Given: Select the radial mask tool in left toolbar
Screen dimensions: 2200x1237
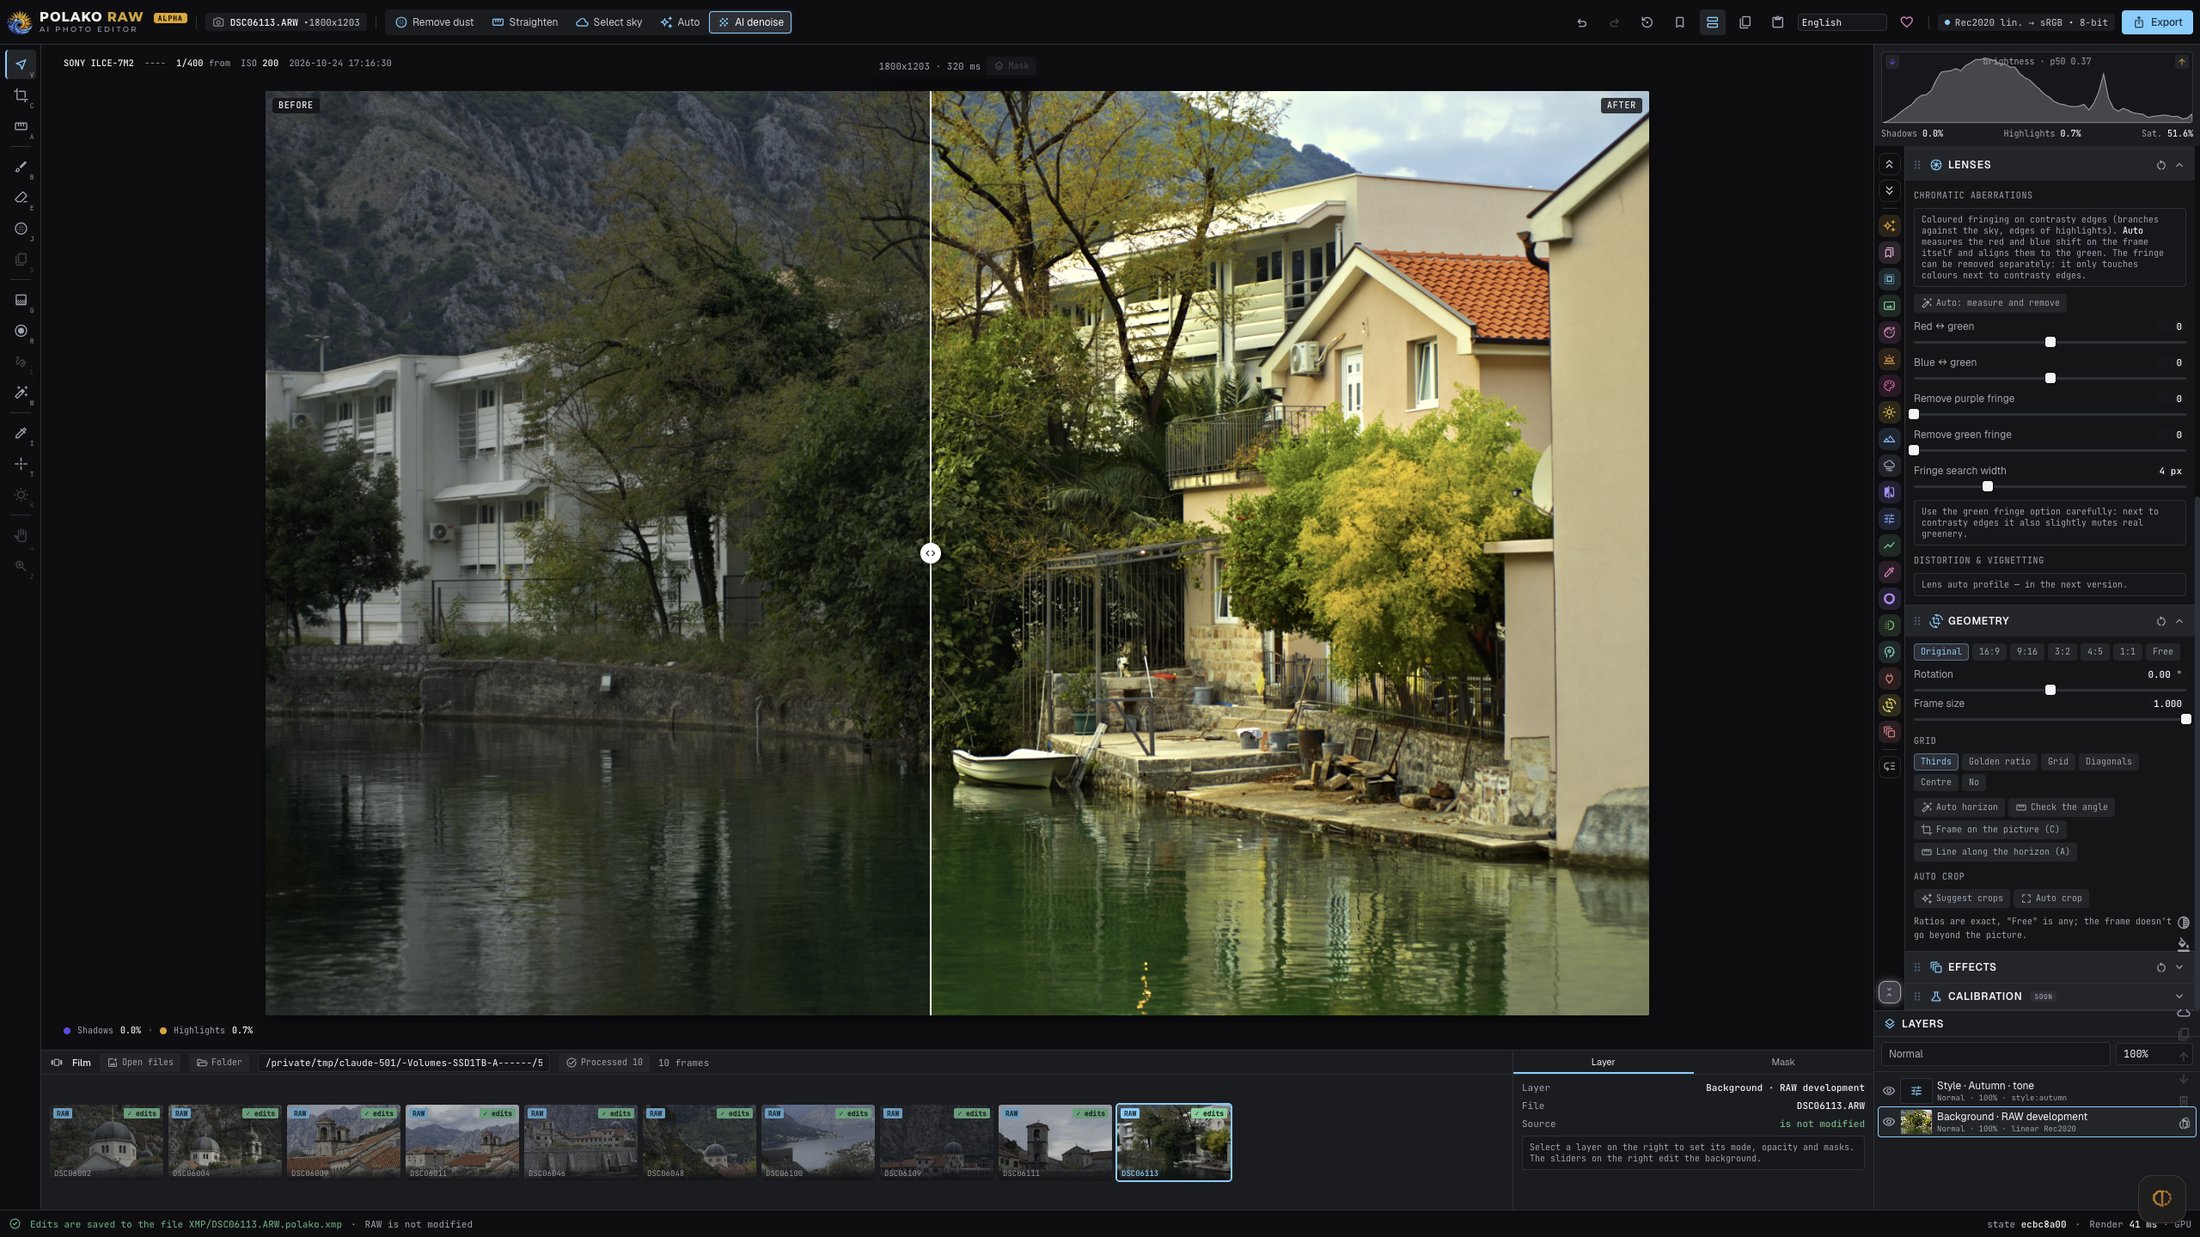Looking at the screenshot, I should point(21,331).
